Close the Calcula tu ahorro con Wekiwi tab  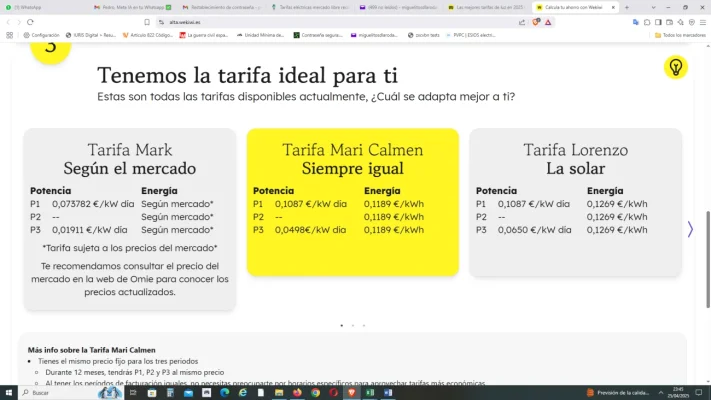click(613, 7)
